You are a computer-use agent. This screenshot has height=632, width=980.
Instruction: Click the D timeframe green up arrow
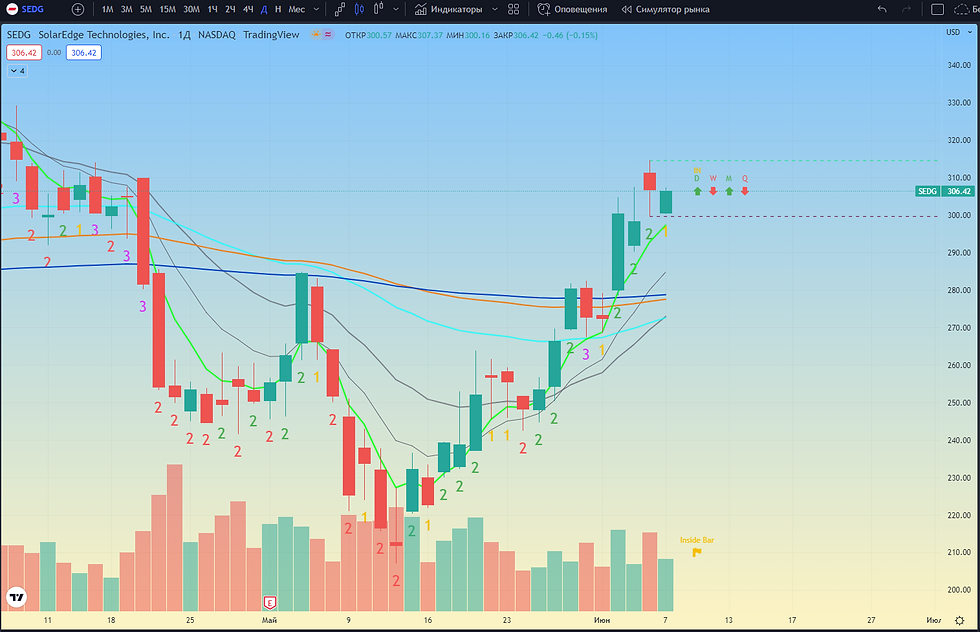tap(698, 191)
